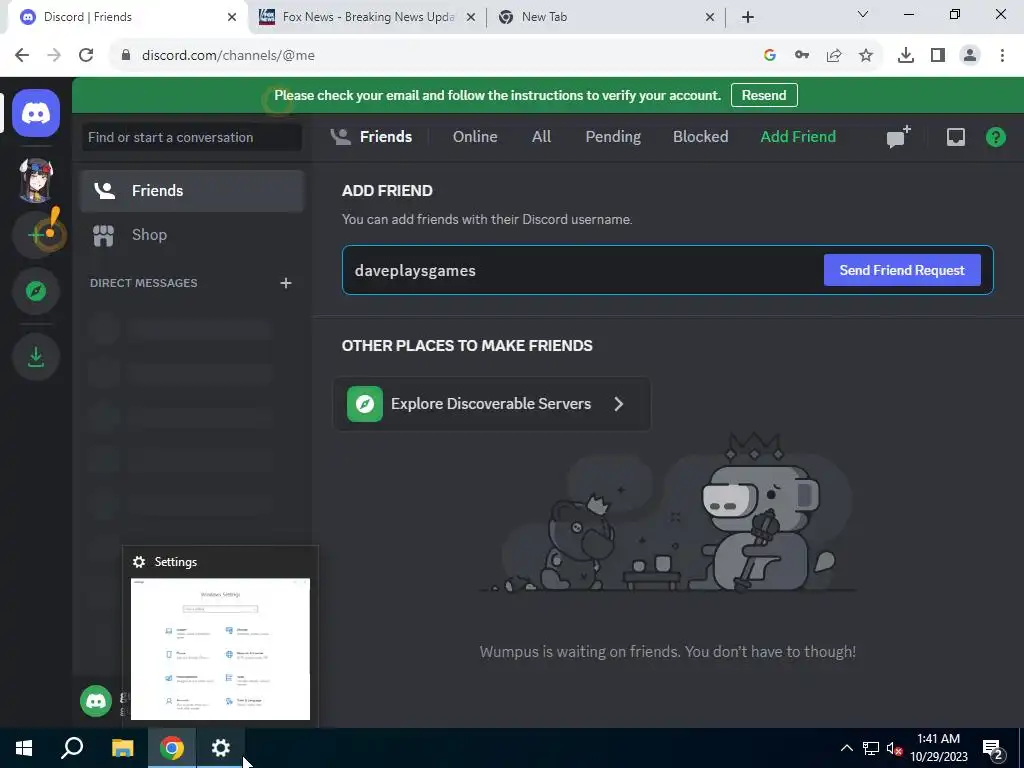Click the Google icon in address bar
This screenshot has width=1024, height=768.
769,56
